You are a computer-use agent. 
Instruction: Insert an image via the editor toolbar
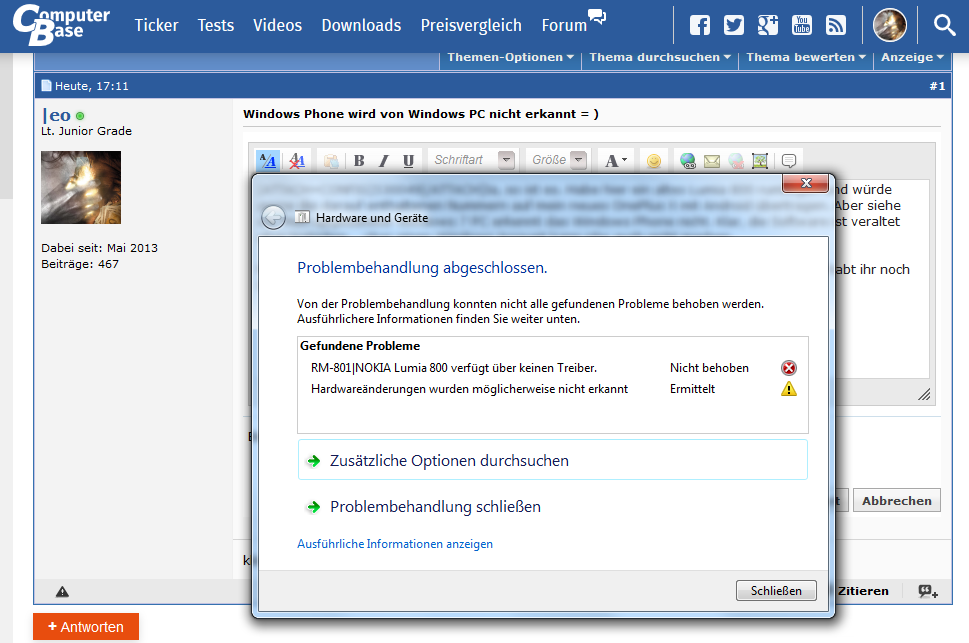click(760, 161)
